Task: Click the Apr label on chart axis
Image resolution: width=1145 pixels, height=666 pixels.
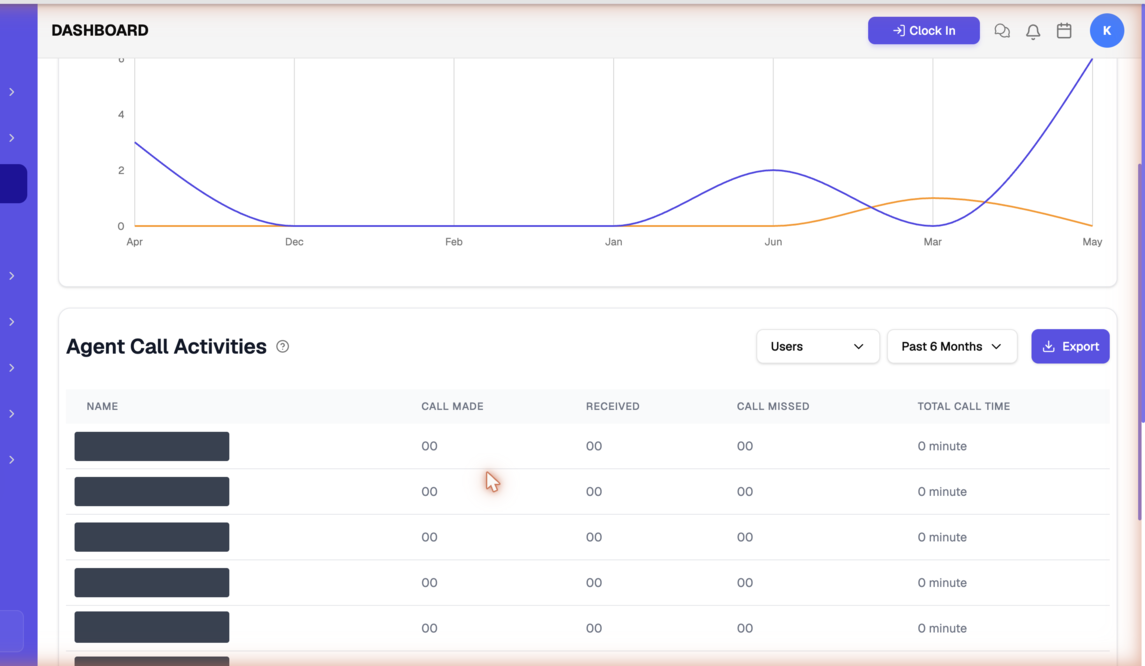Action: coord(134,242)
